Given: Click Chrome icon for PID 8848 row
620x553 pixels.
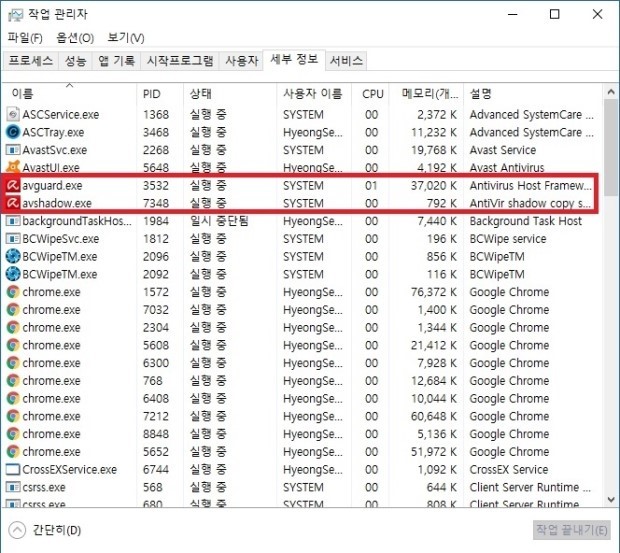Looking at the screenshot, I should pos(13,434).
